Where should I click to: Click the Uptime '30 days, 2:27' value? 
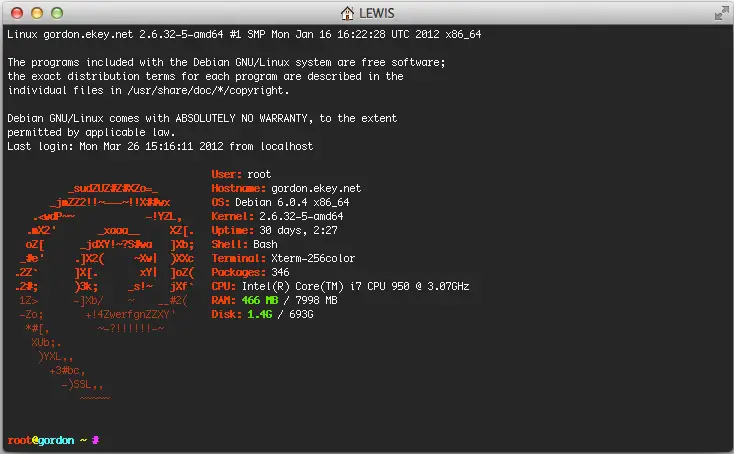click(x=298, y=230)
